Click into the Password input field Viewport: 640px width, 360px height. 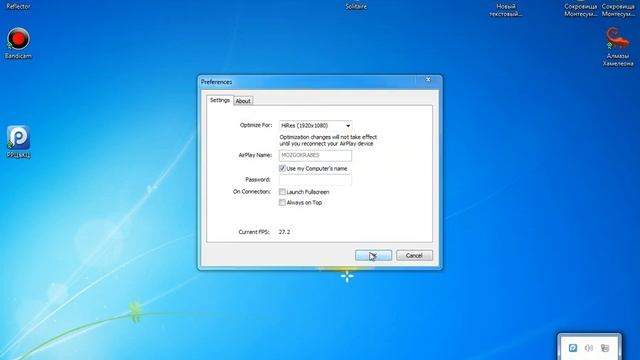tap(315, 180)
